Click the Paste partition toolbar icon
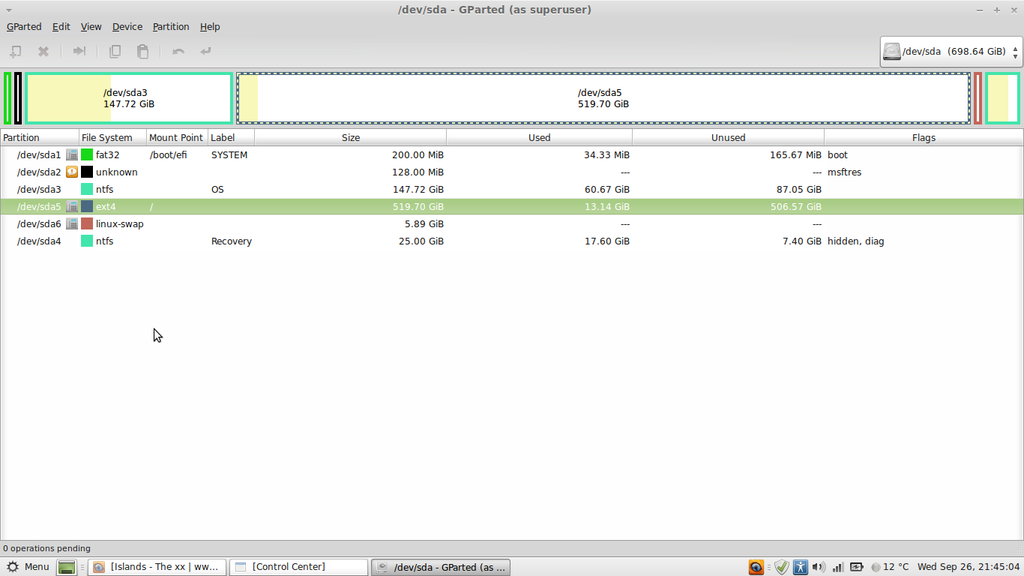This screenshot has width=1024, height=576. click(x=143, y=51)
